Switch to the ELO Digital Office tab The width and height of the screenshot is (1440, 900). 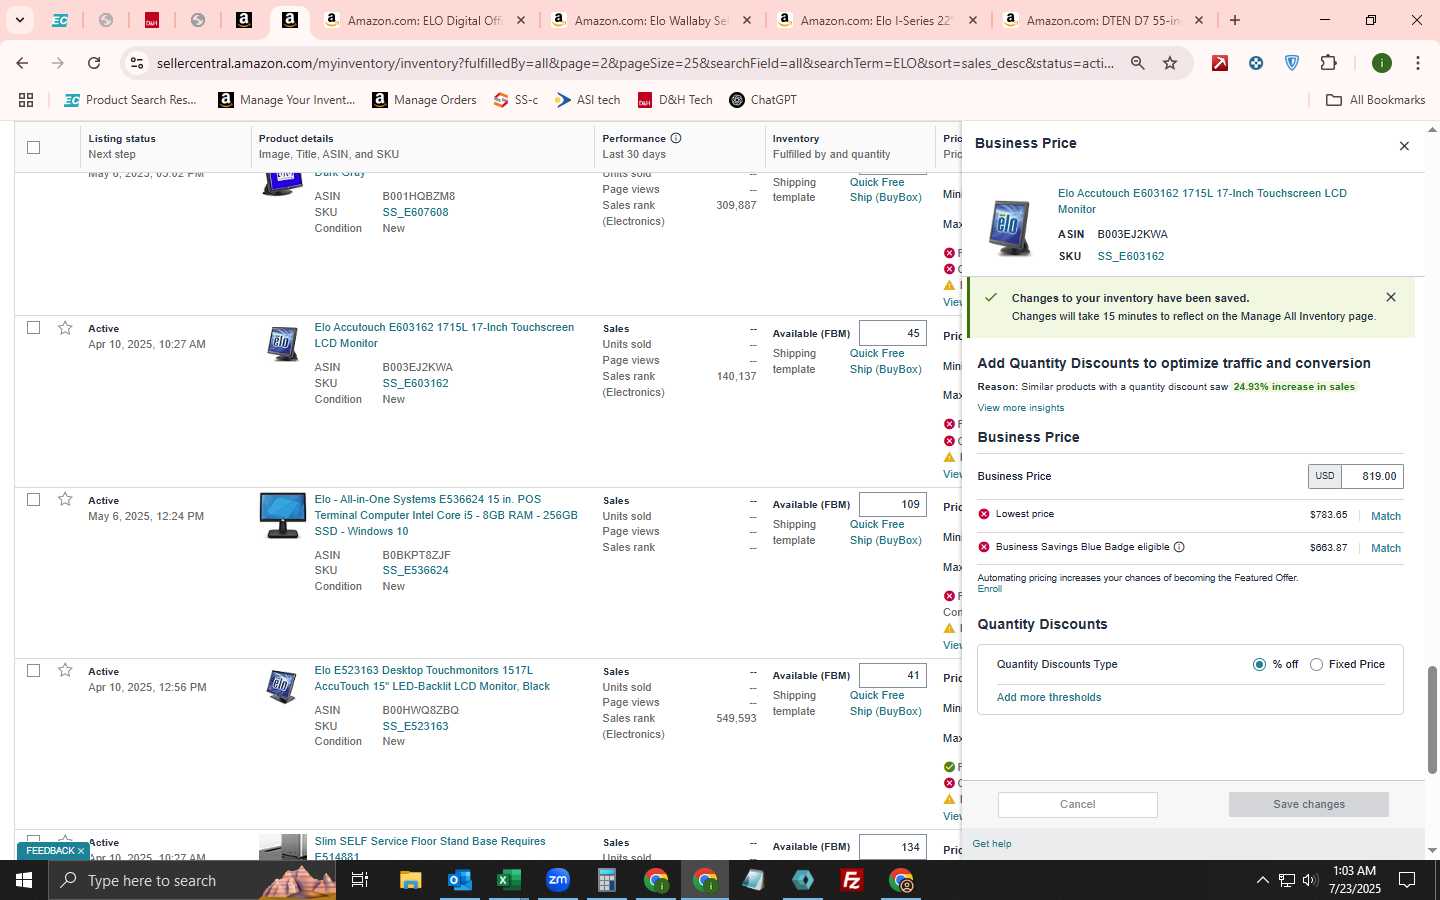426,20
